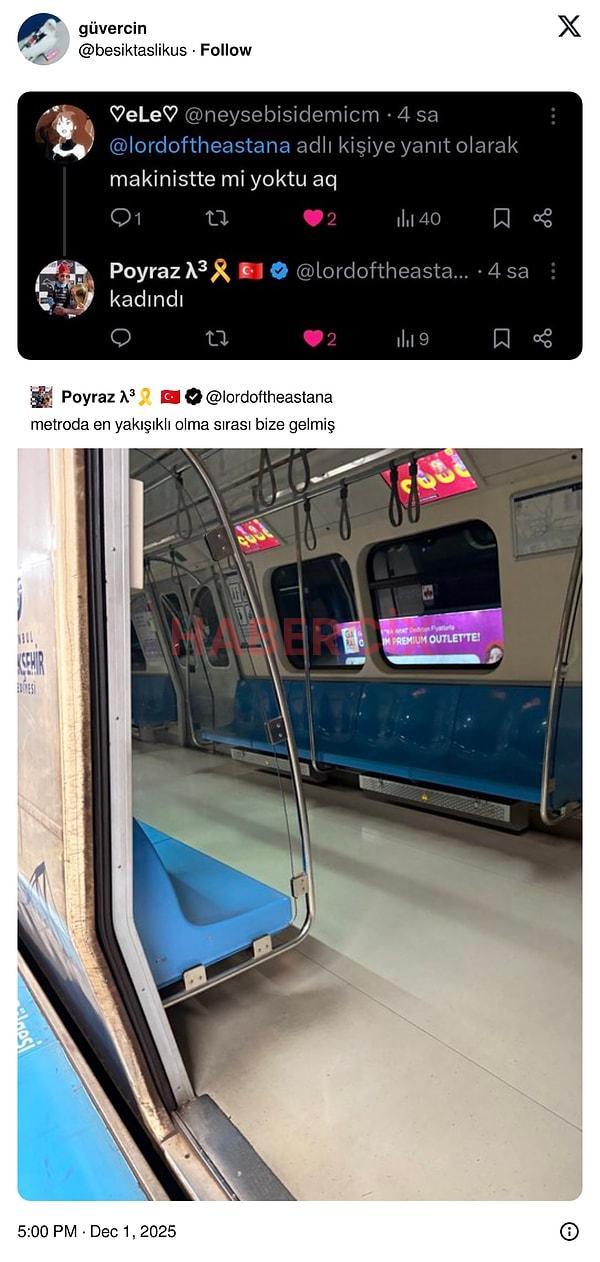Viewport: 600px width, 1262px height.
Task: Open the tweet info icon
Action: point(569,1231)
